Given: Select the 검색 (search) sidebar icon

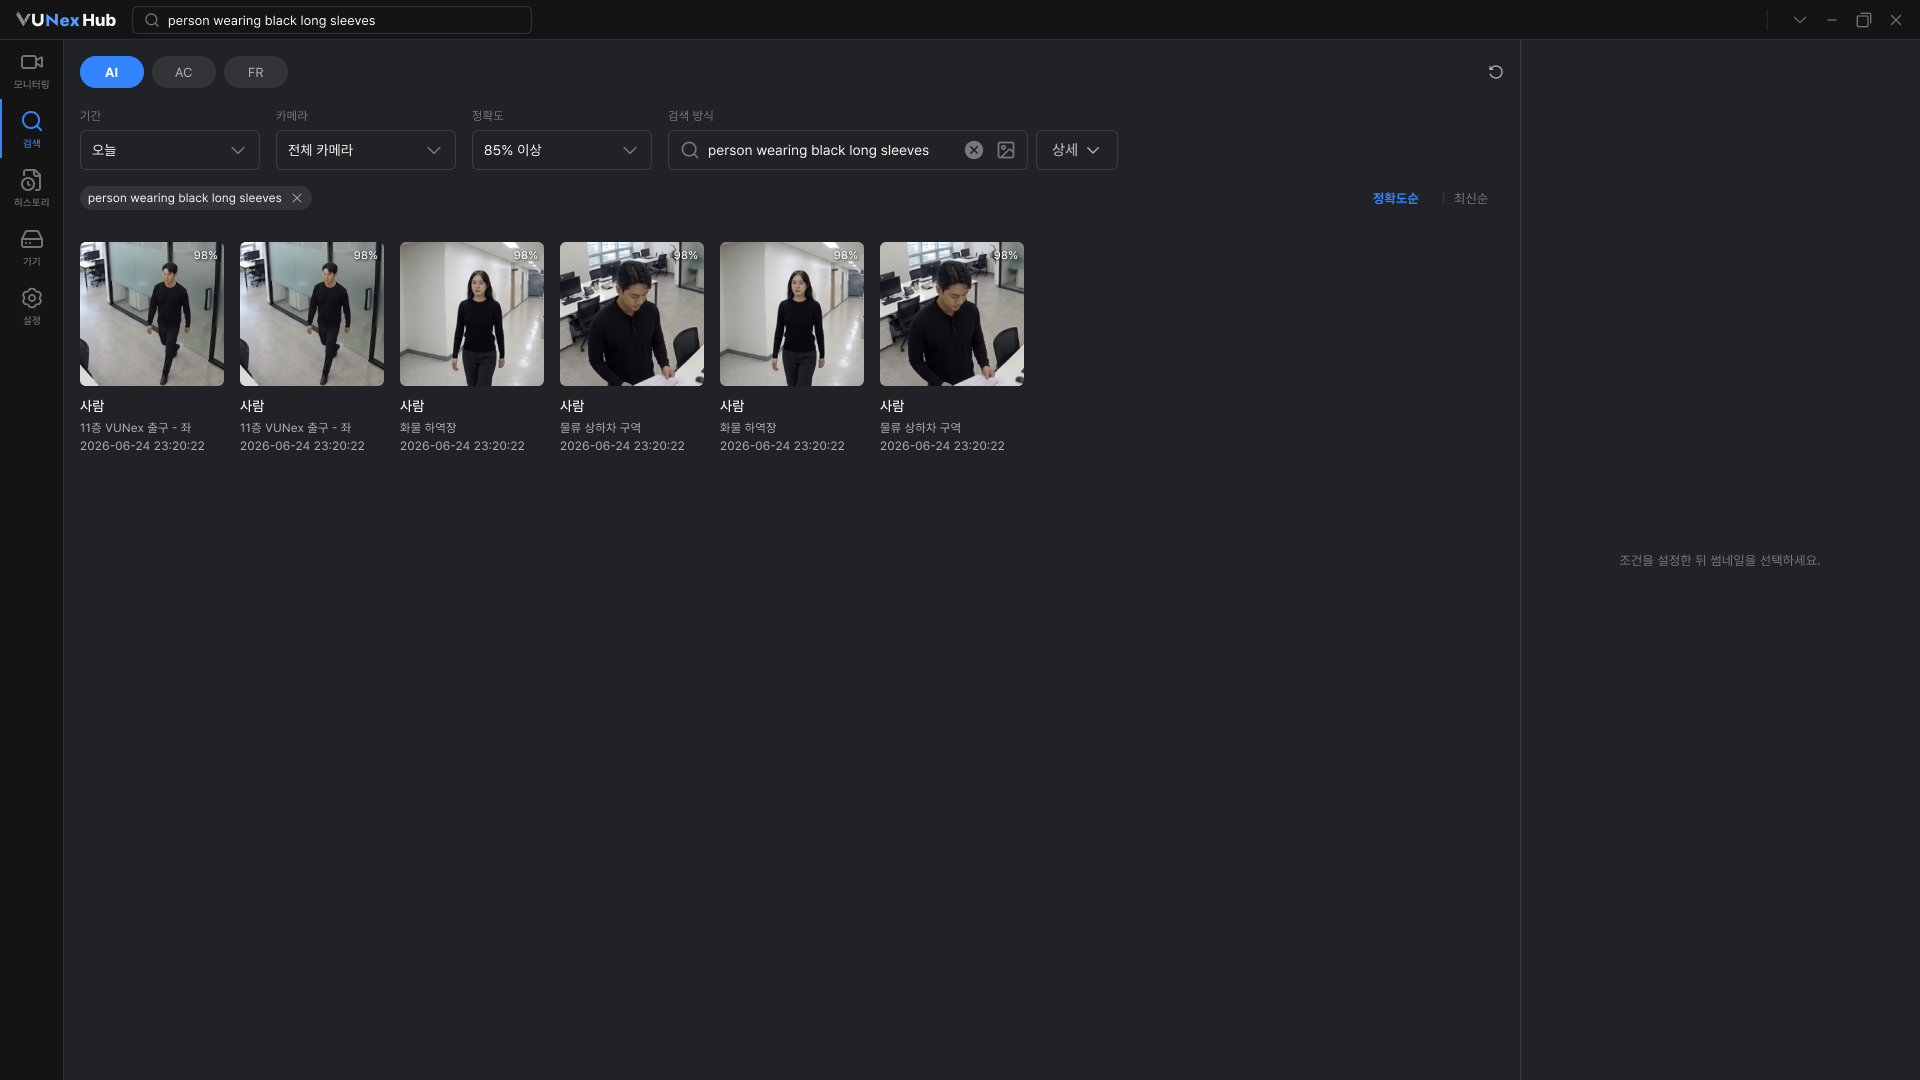Looking at the screenshot, I should 31,129.
